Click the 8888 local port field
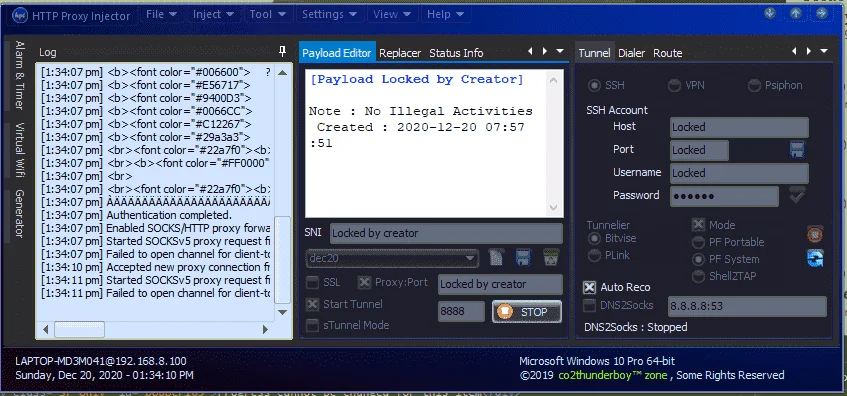The height and width of the screenshot is (396, 847). [461, 312]
